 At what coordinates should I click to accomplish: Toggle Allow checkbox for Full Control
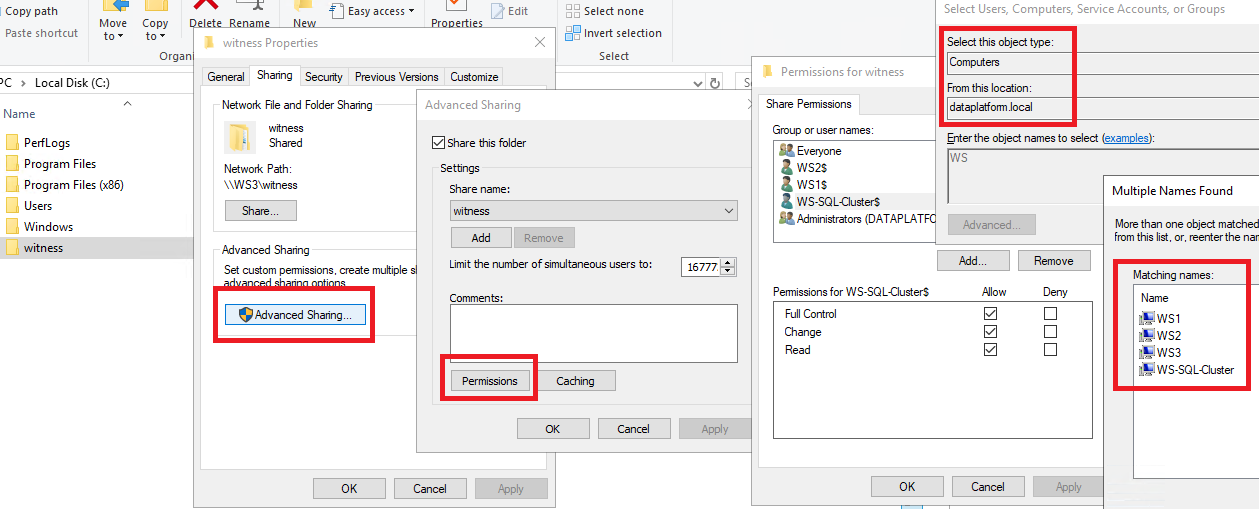tap(990, 314)
